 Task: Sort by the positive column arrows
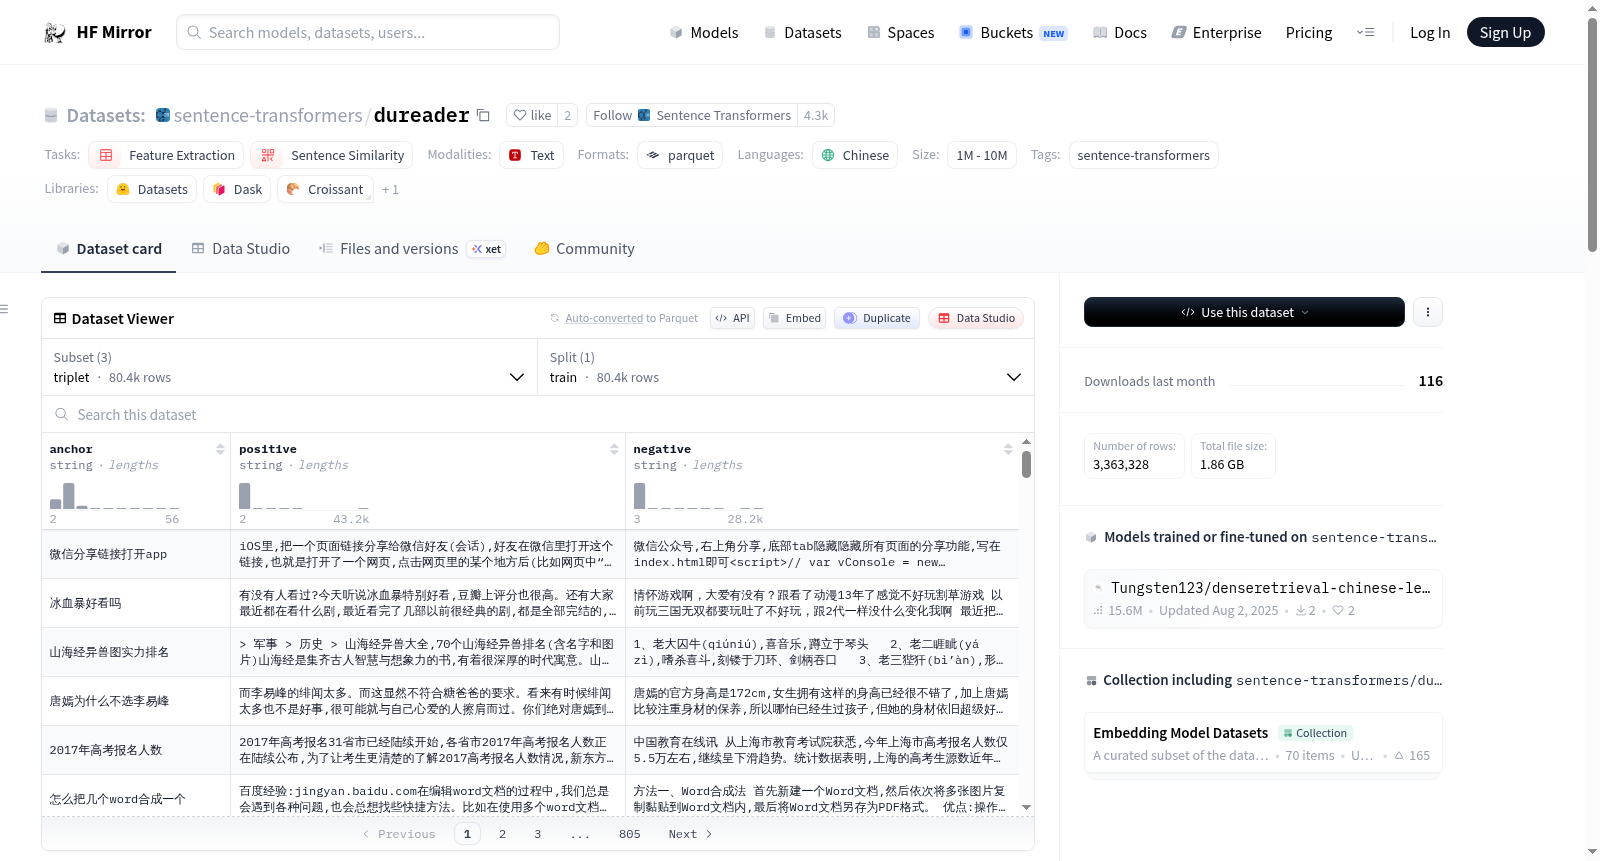614,449
